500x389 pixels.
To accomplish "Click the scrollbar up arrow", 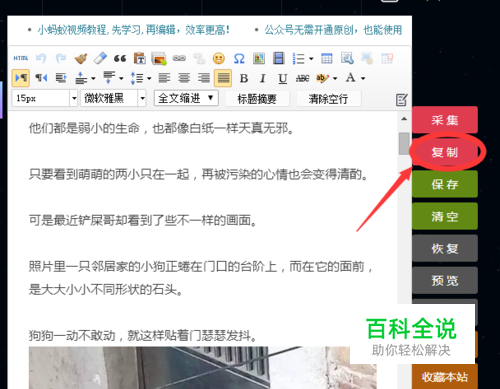I will 404,119.
